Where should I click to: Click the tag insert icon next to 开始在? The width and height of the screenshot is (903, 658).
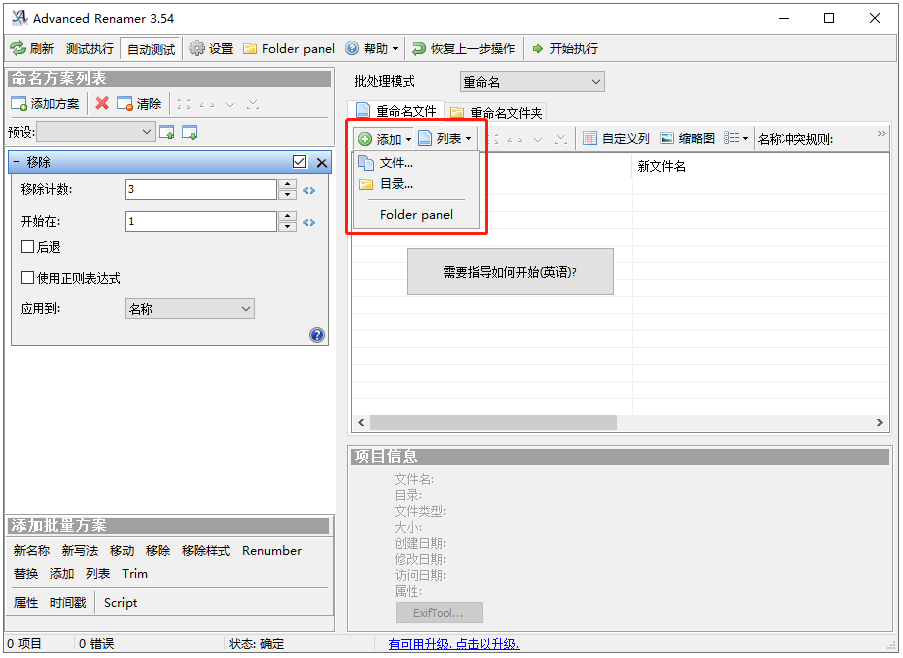pyautogui.click(x=309, y=223)
